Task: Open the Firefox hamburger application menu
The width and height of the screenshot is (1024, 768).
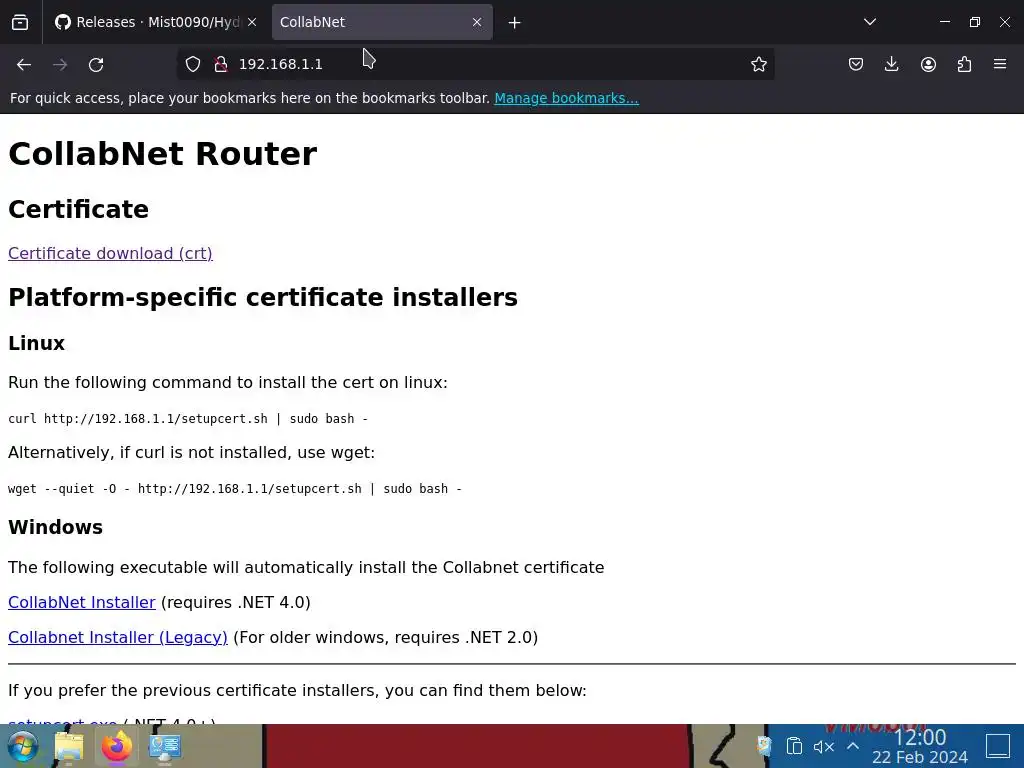Action: 1000,64
